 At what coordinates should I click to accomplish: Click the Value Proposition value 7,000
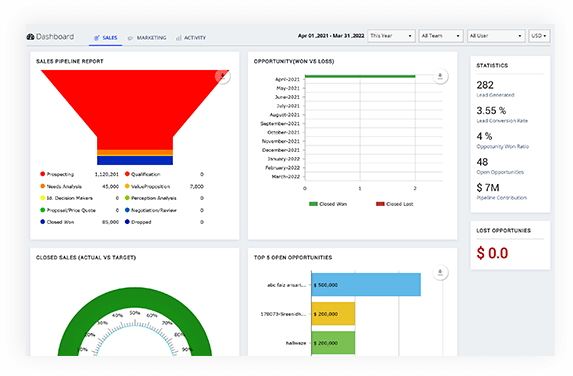(x=197, y=186)
